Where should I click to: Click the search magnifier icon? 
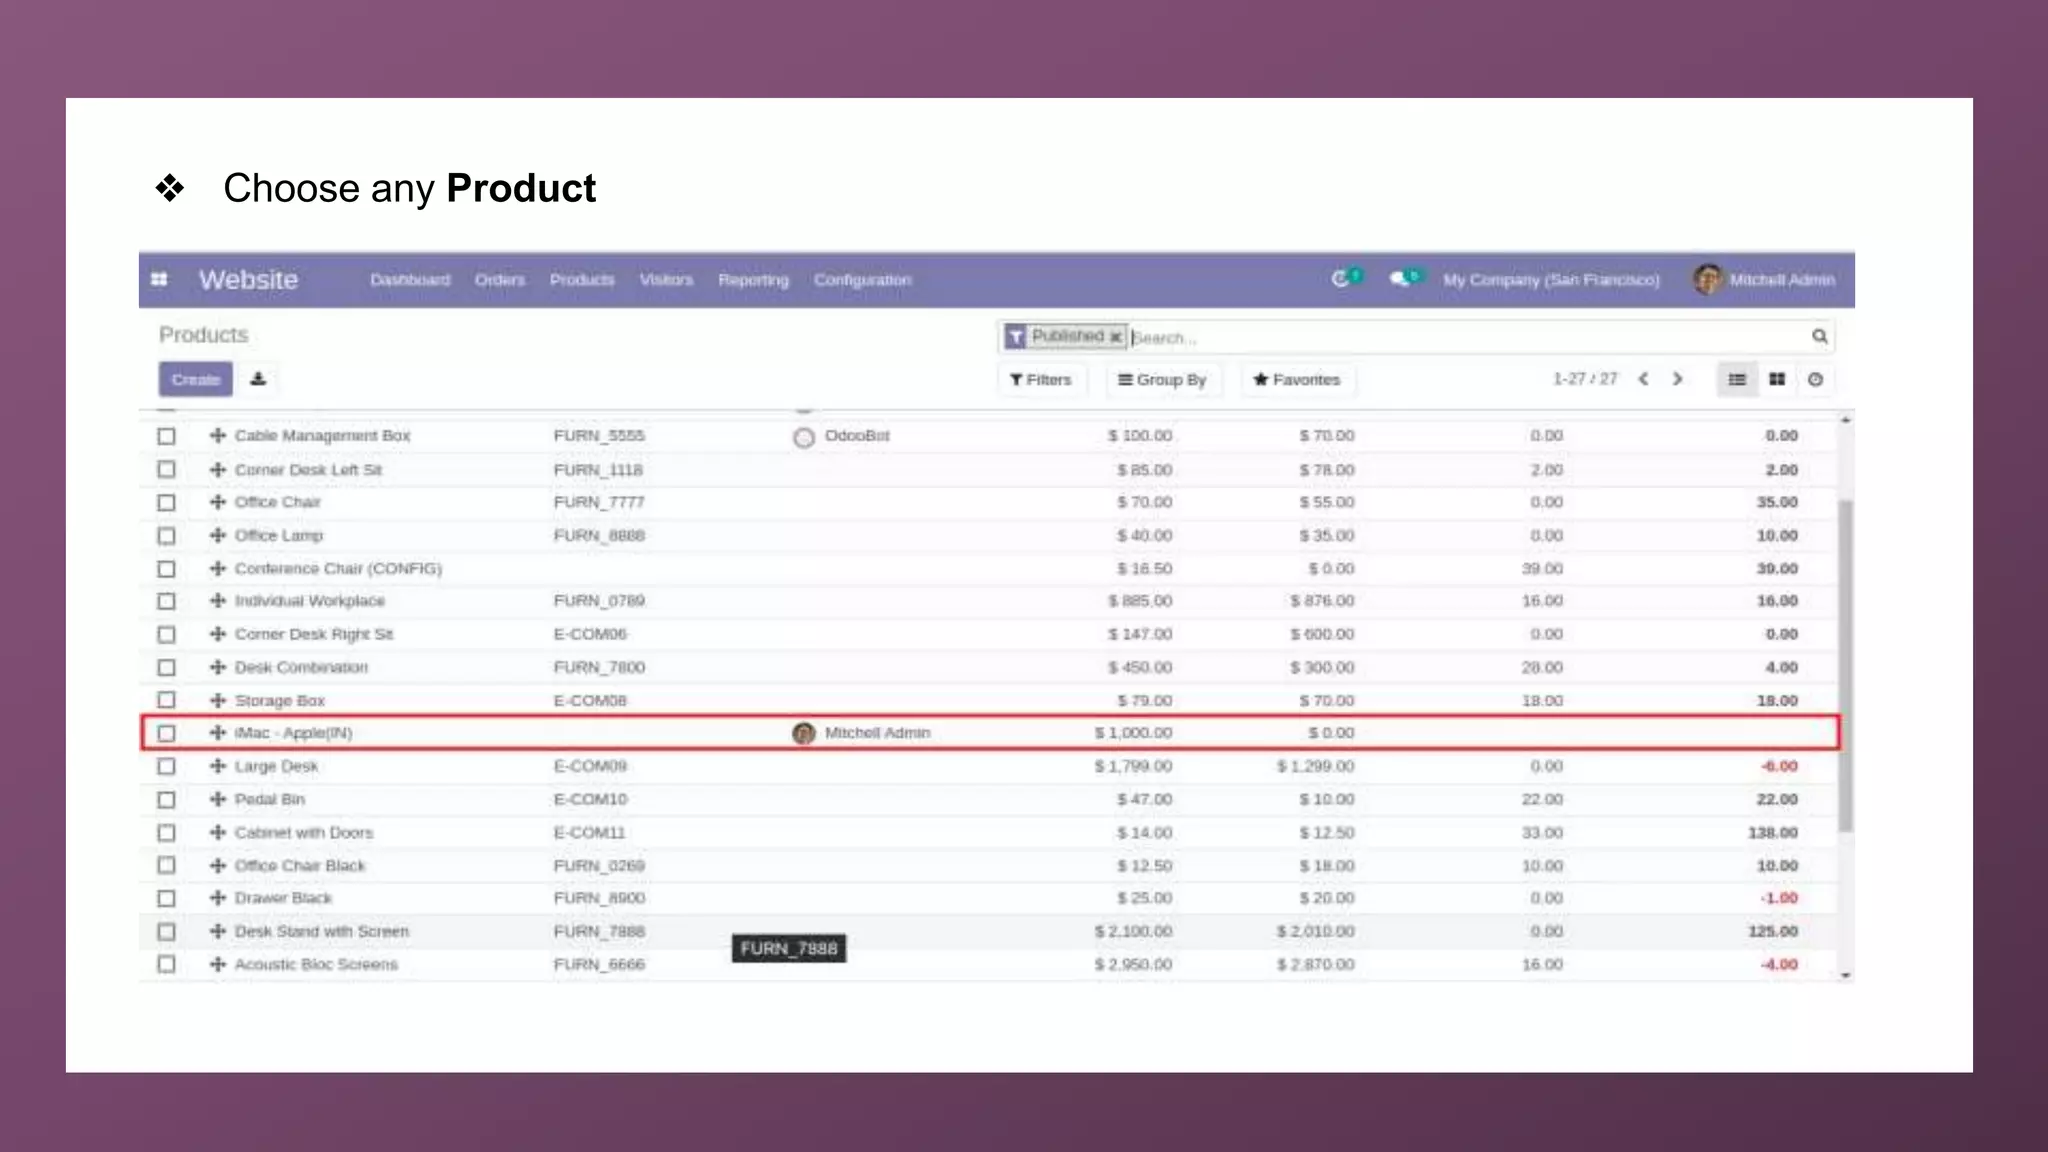(x=1820, y=337)
